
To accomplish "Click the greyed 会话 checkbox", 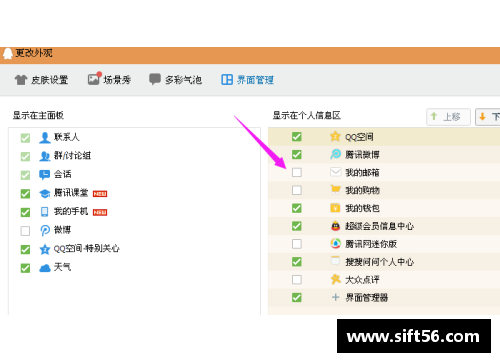I will [25, 175].
